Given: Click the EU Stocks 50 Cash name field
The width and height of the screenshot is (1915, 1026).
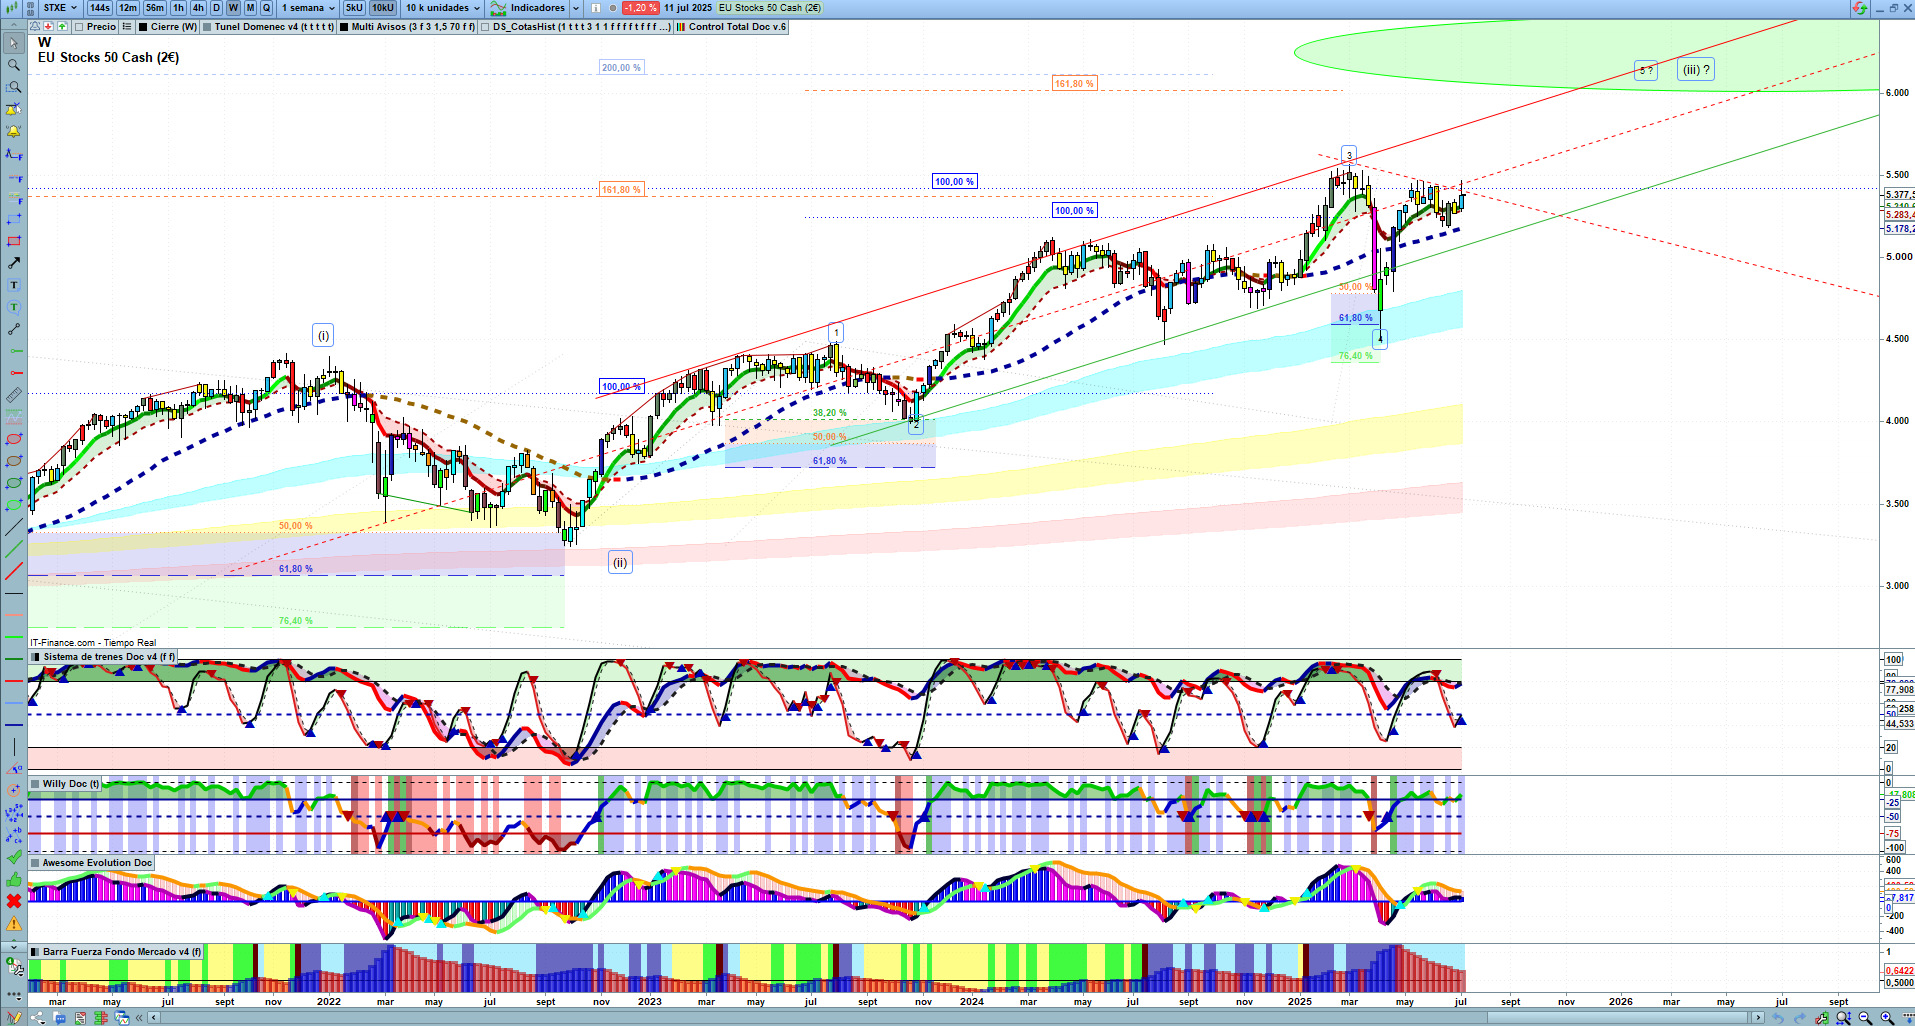Looking at the screenshot, I should (770, 8).
